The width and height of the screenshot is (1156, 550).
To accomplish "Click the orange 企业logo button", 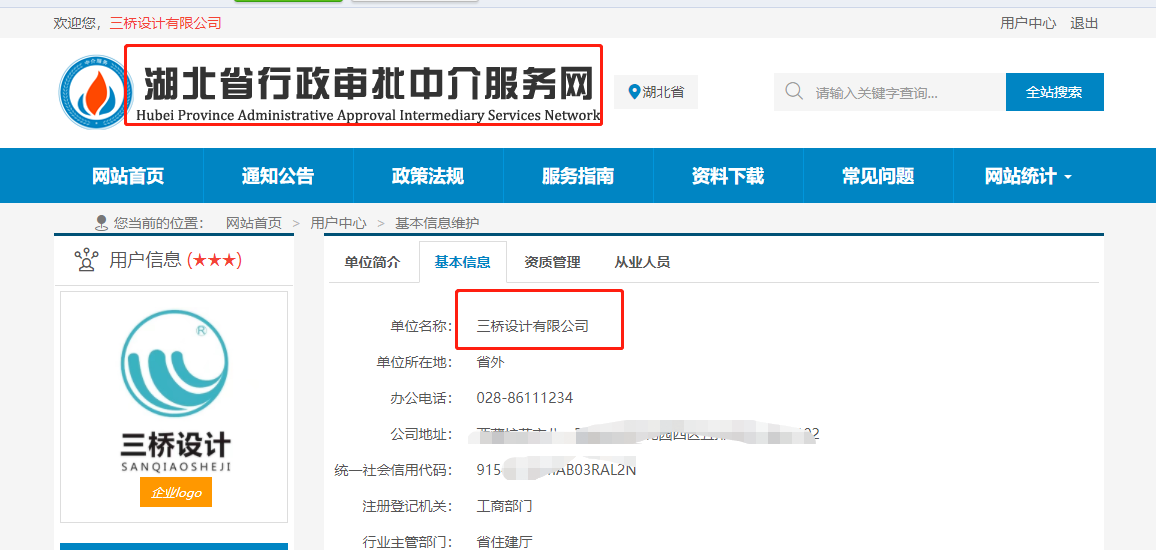I will point(176,492).
